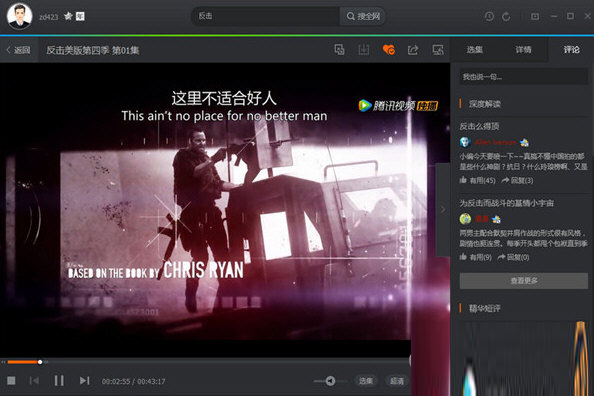Switch to the 选集 tab
Screen dimensions: 594x396
coord(474,50)
